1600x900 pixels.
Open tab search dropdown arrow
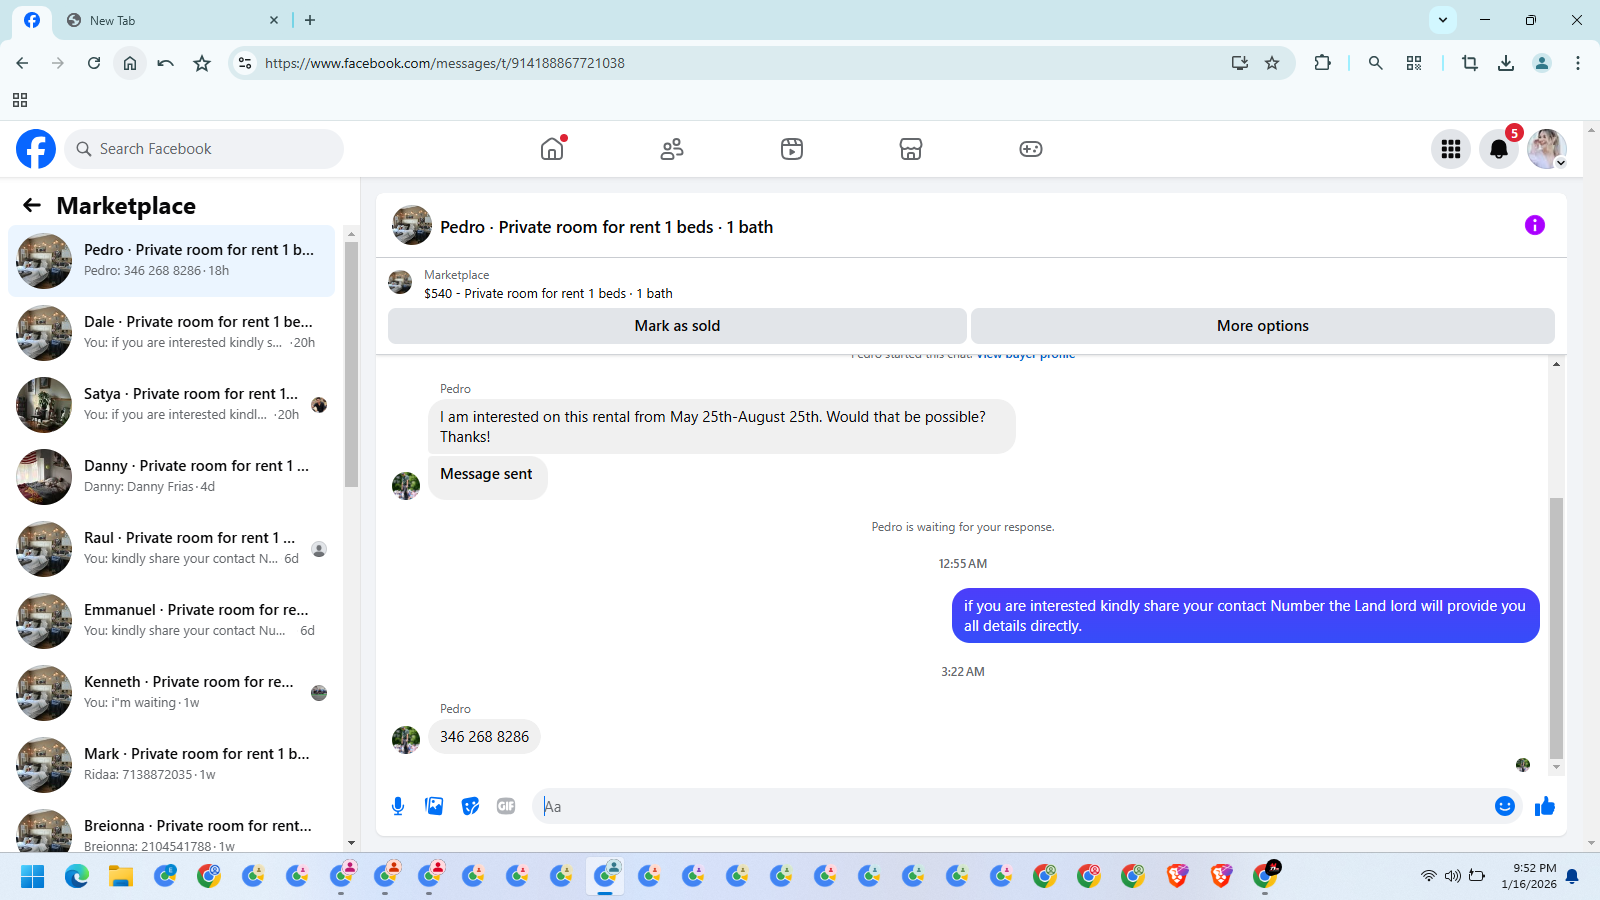click(1443, 20)
